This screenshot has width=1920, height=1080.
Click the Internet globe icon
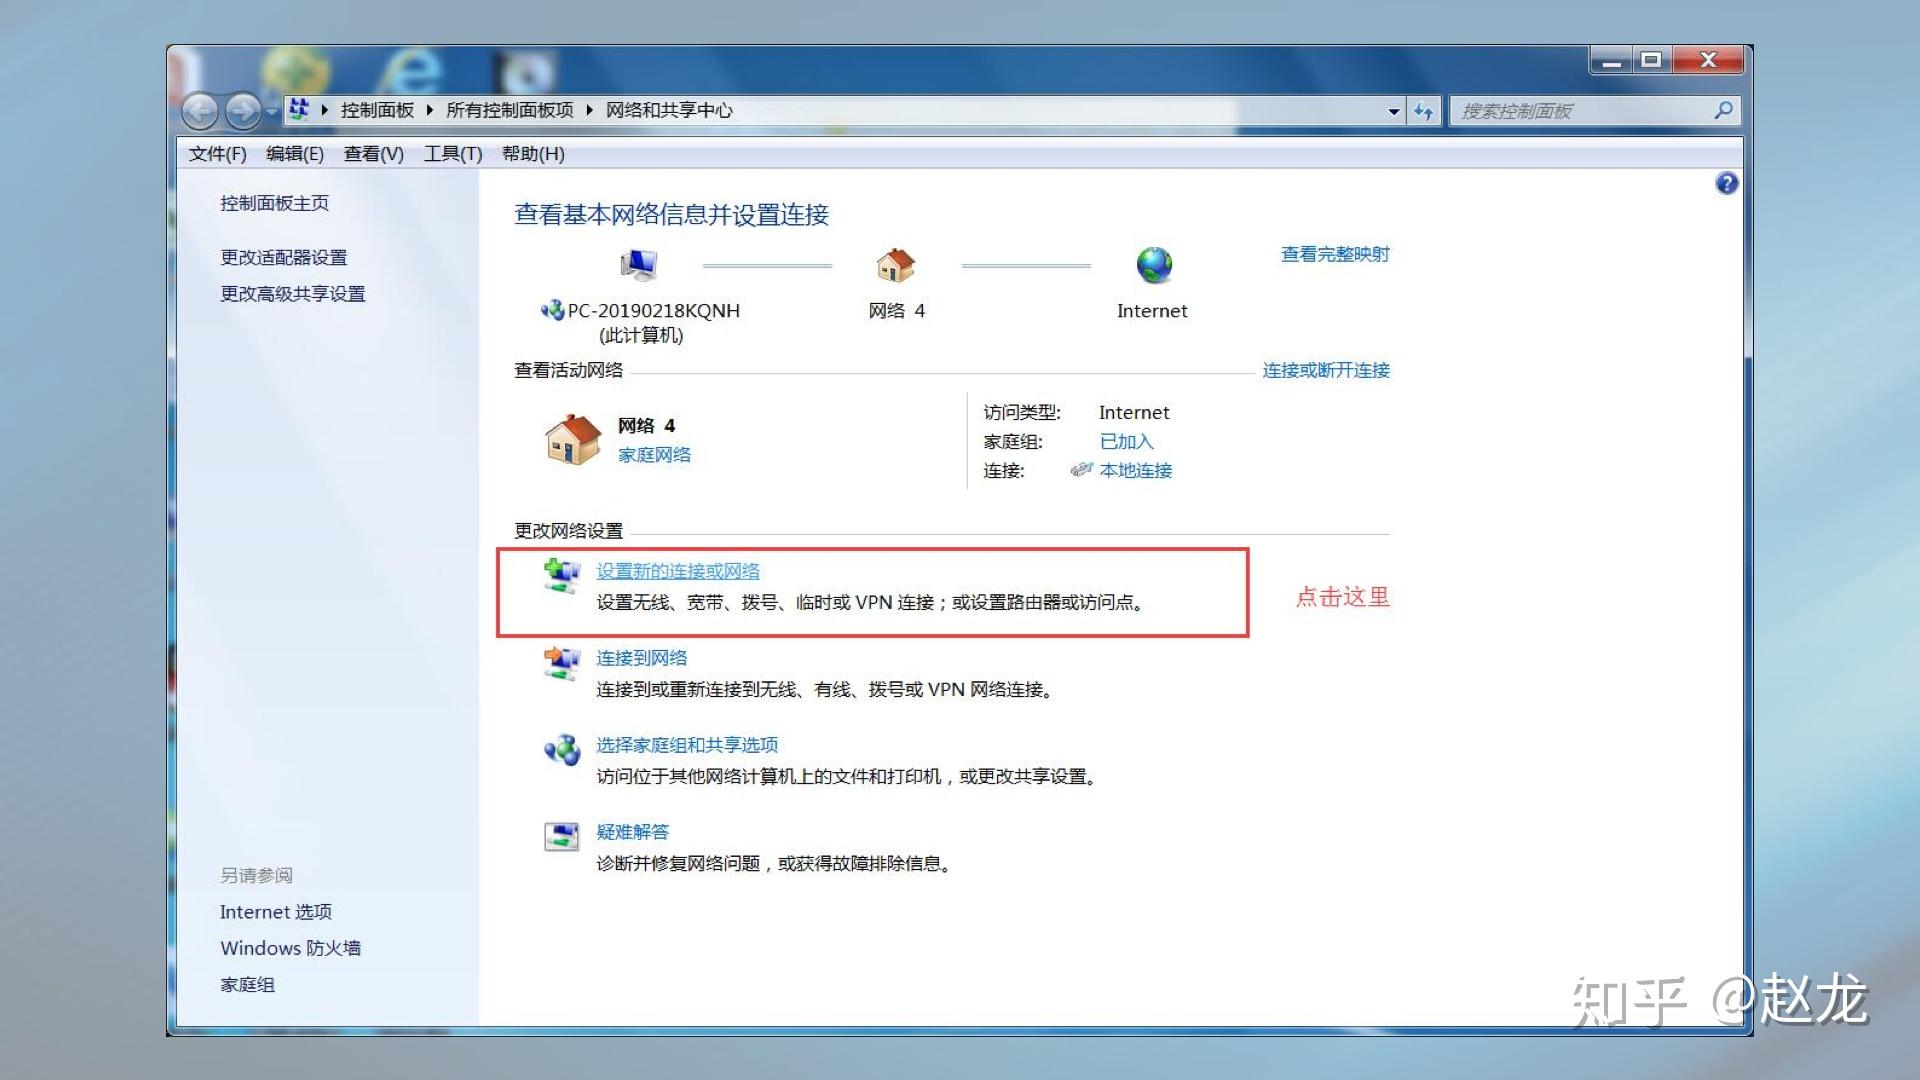1154,265
